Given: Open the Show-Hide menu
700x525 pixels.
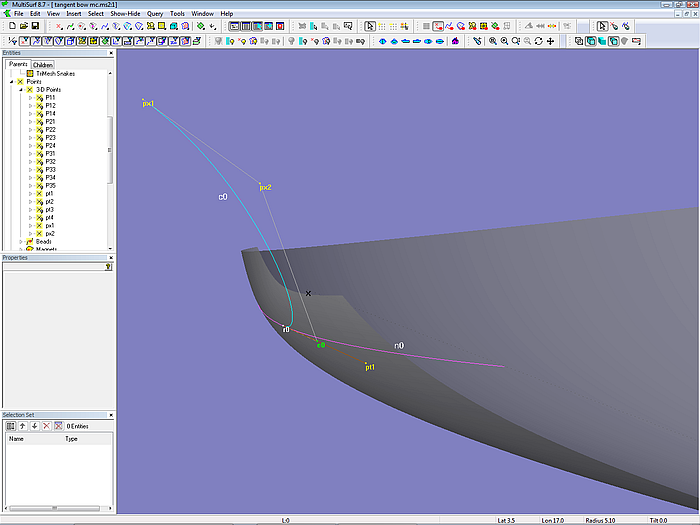Looking at the screenshot, I should click(x=125, y=13).
